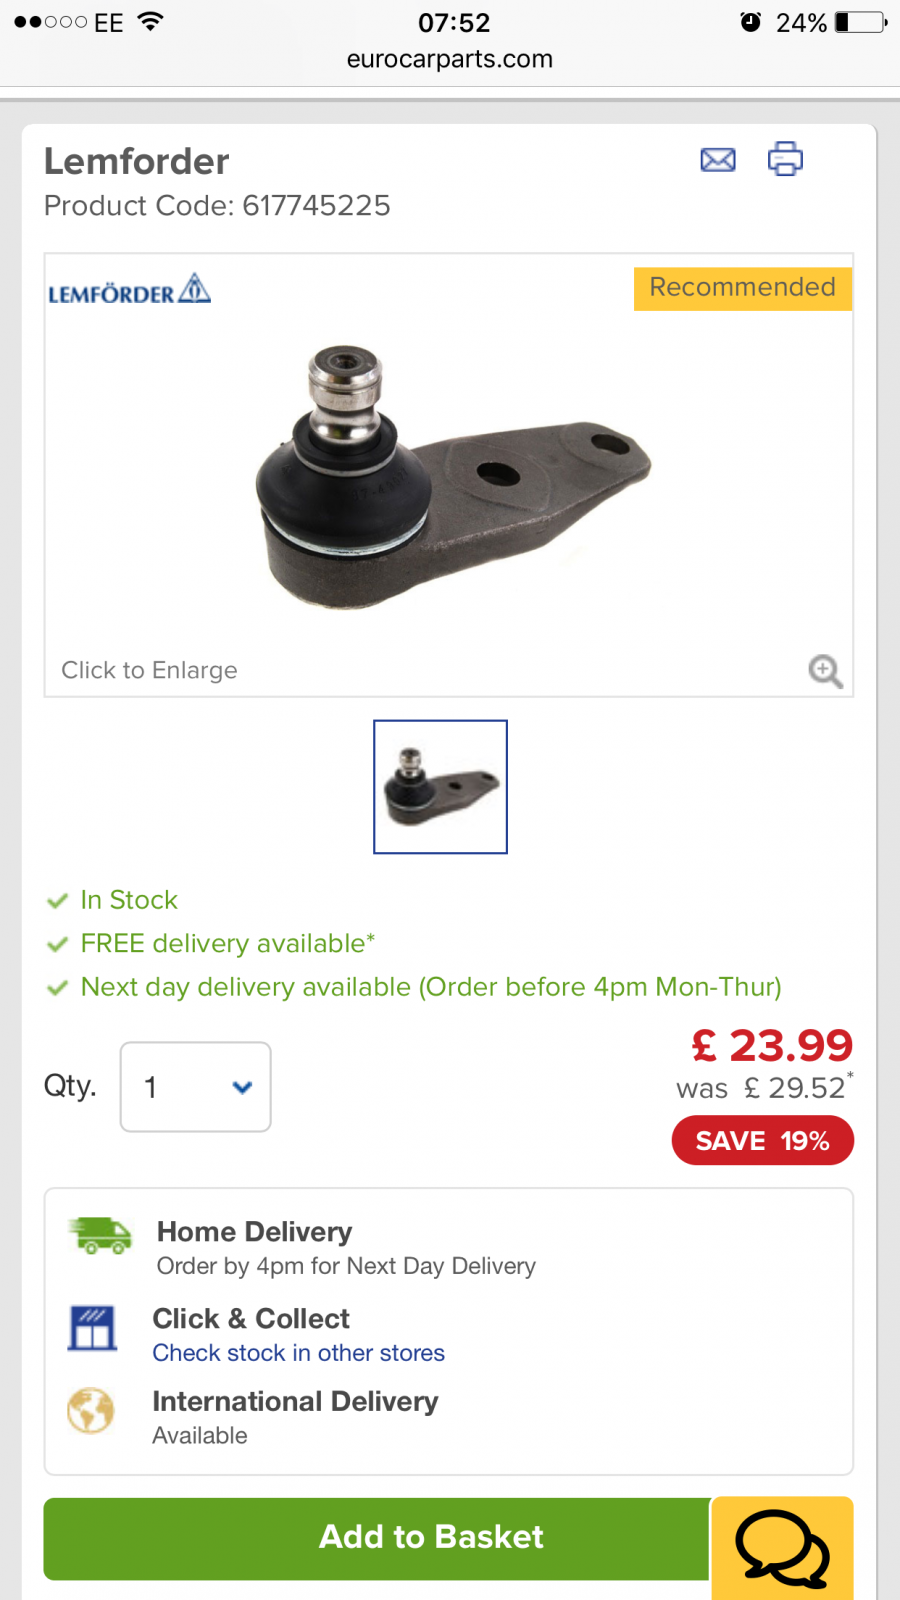Viewport: 900px width, 1600px height.
Task: Open Check stock in other stores link
Action: 298,1353
